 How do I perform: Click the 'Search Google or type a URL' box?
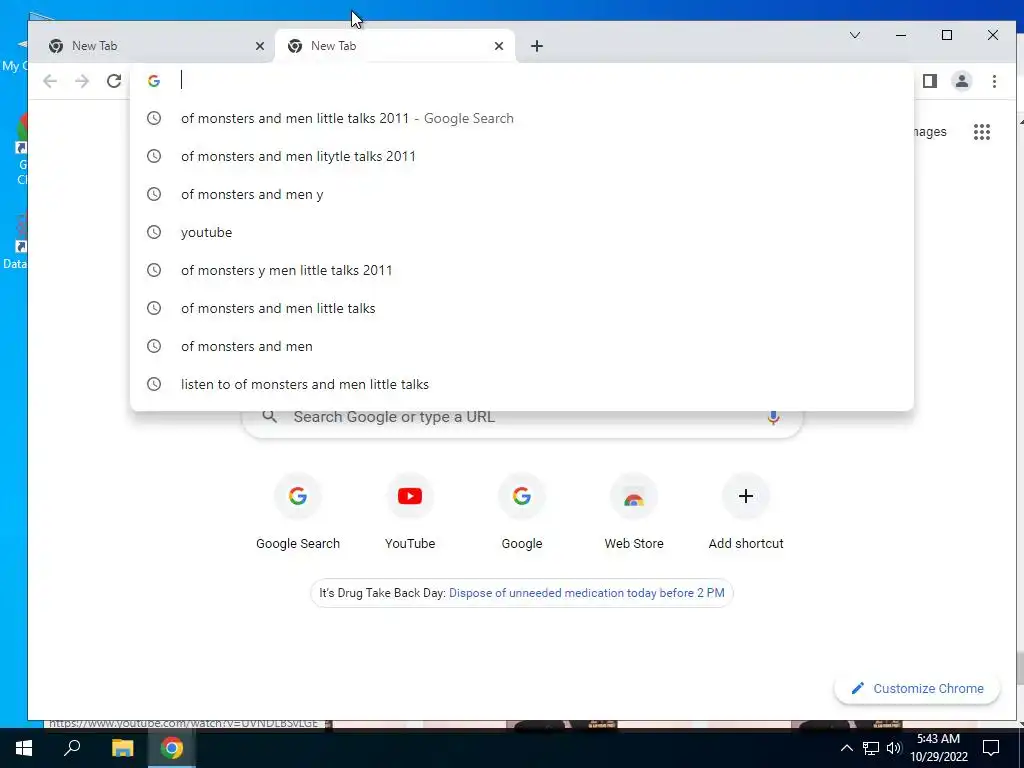tap(522, 423)
